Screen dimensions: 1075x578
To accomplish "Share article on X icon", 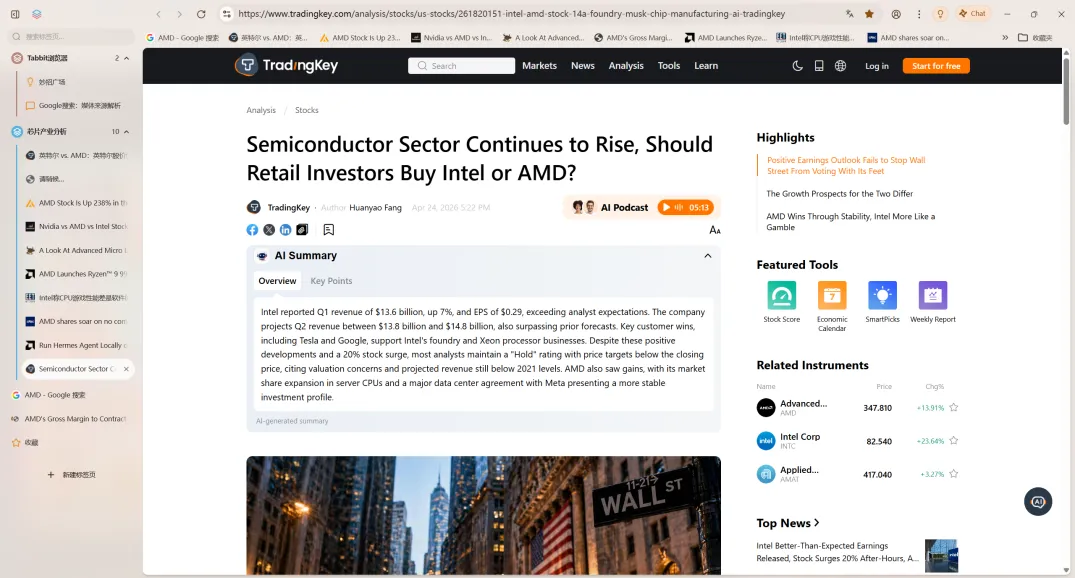I will click(x=269, y=230).
